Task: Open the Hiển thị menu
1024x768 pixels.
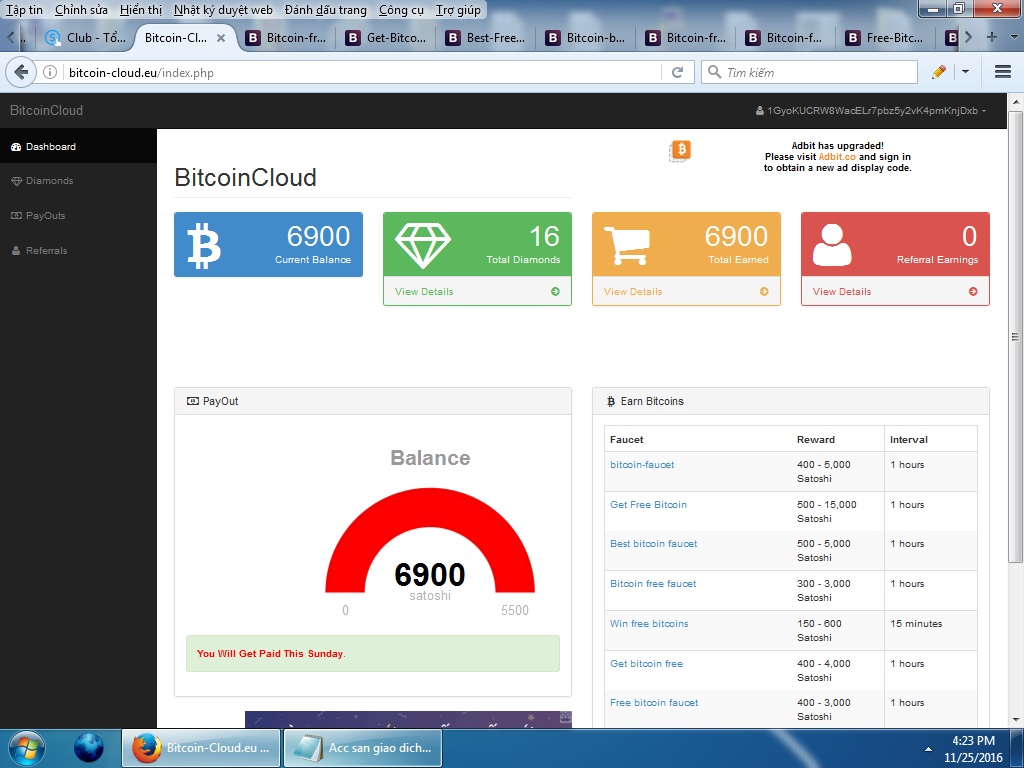Action: click(141, 10)
